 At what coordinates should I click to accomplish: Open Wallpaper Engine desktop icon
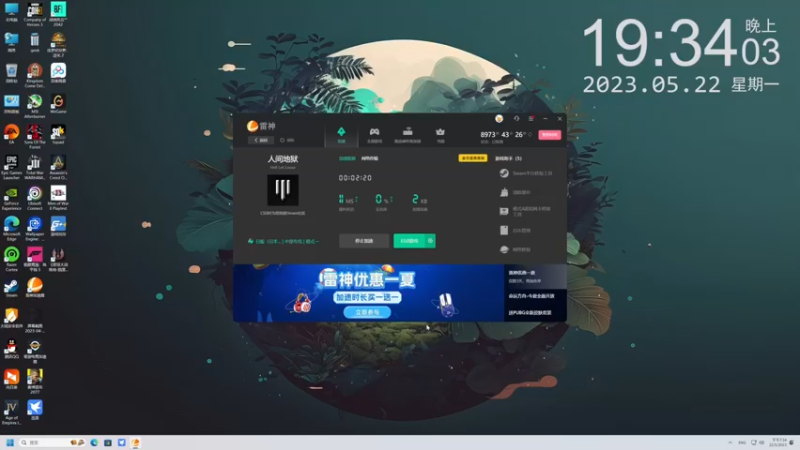(35, 229)
